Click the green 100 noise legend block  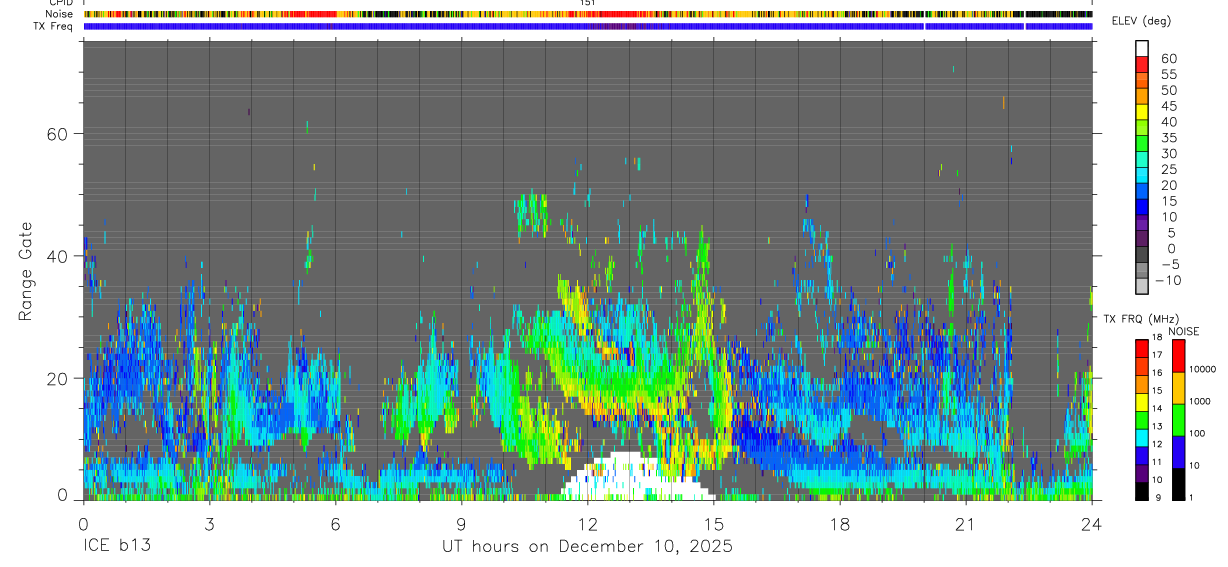click(1178, 420)
